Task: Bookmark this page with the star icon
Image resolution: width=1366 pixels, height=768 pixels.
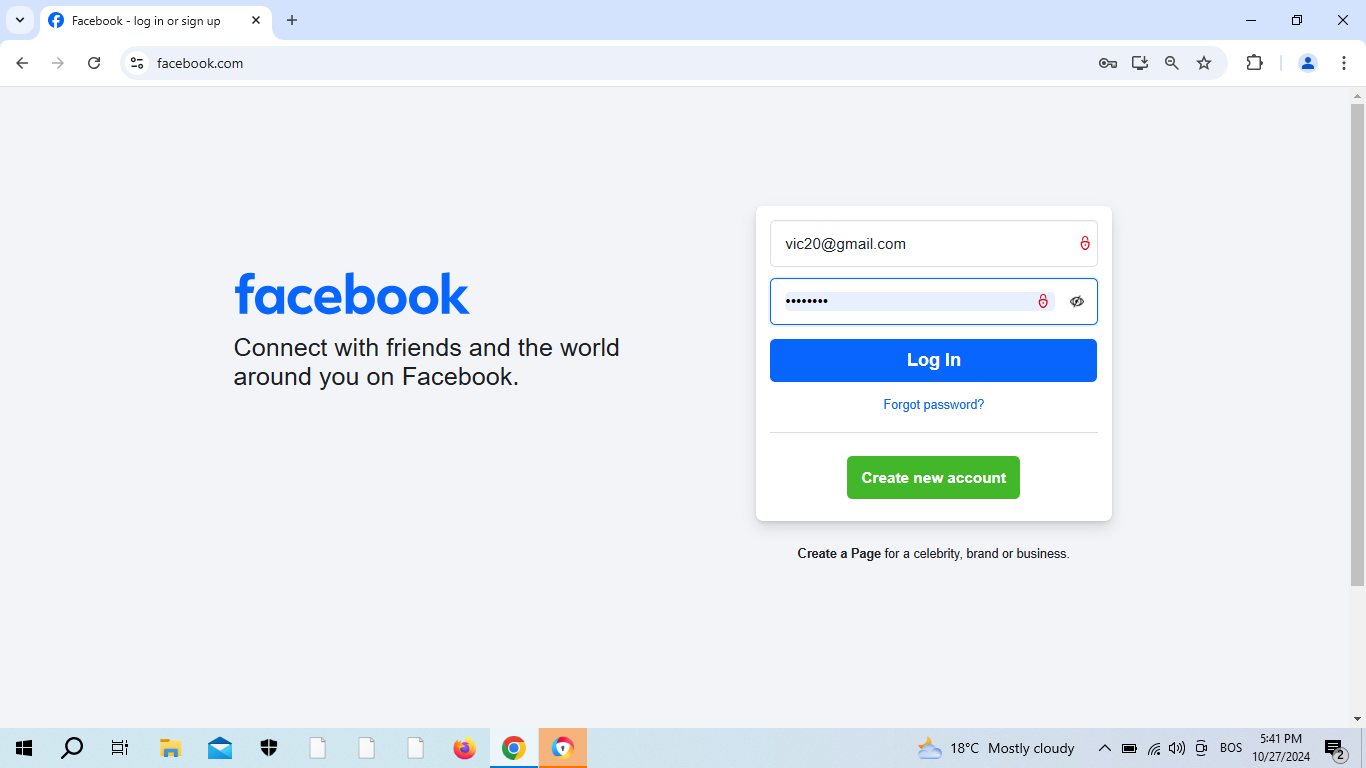Action: pyautogui.click(x=1204, y=63)
